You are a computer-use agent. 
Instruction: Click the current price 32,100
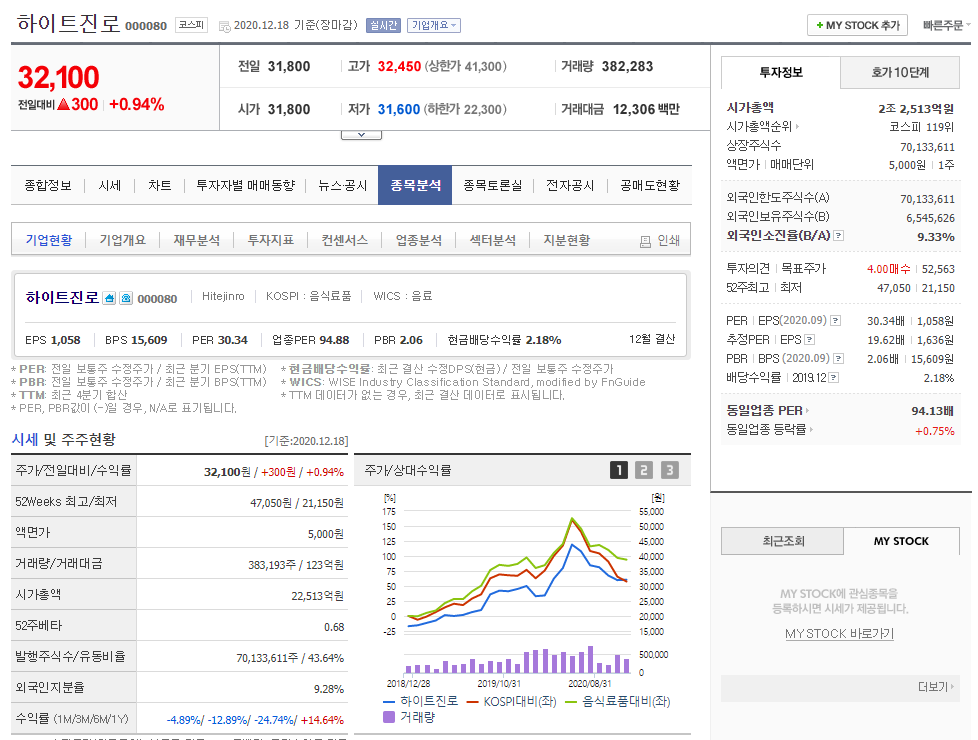click(59, 78)
